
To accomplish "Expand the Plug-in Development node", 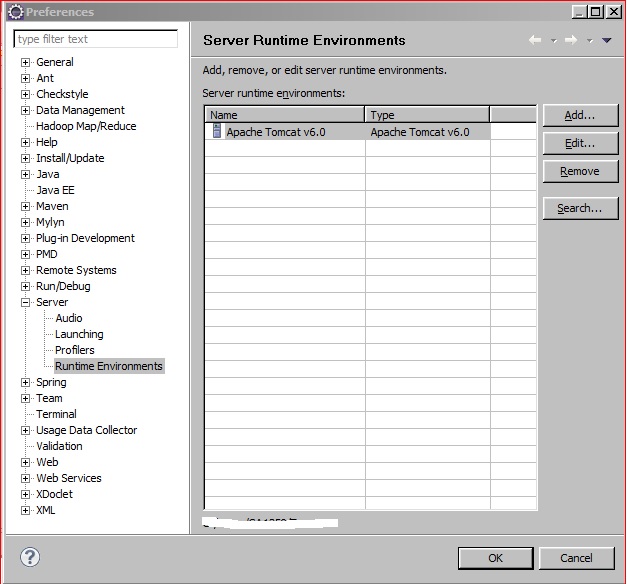I will pos(26,238).
